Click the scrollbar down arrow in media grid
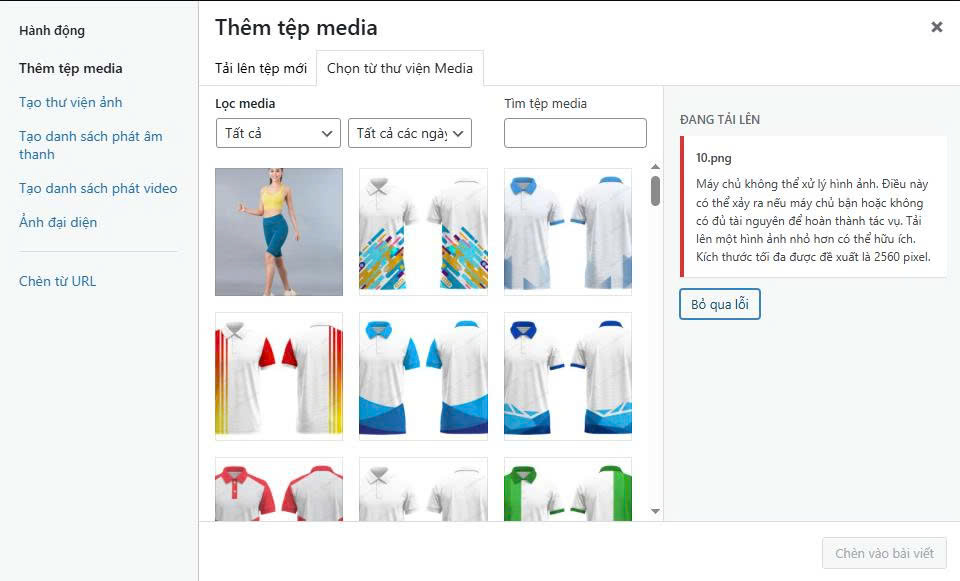Viewport: 960px width, 581px height. pos(655,511)
